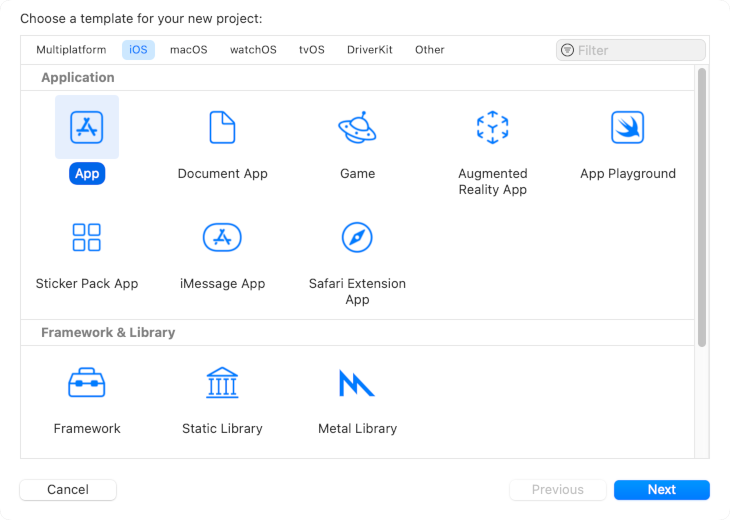This screenshot has height=520, width=730.
Task: Go to the tvOS tab
Action: [312, 50]
